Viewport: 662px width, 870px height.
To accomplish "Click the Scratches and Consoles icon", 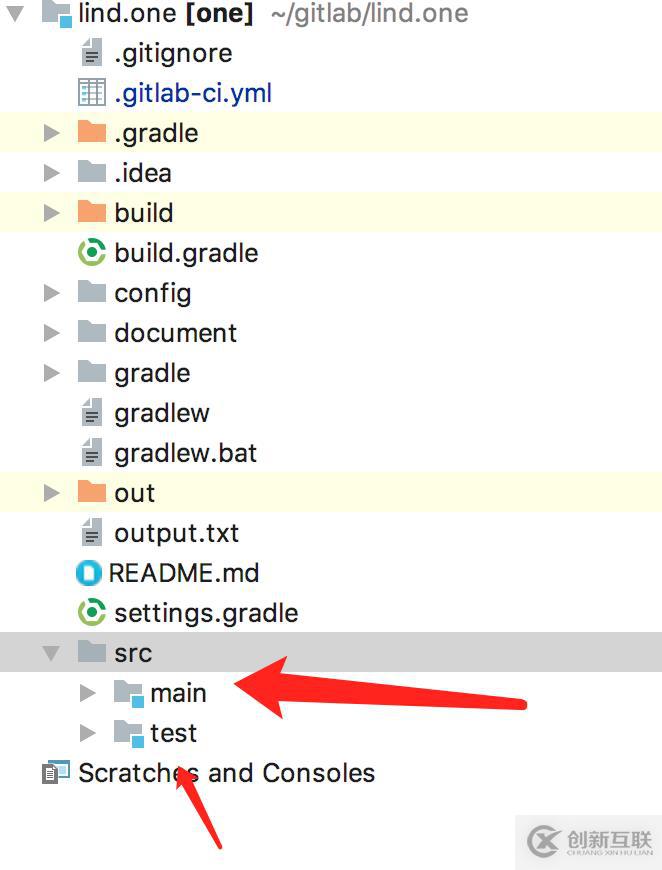I will (56, 773).
